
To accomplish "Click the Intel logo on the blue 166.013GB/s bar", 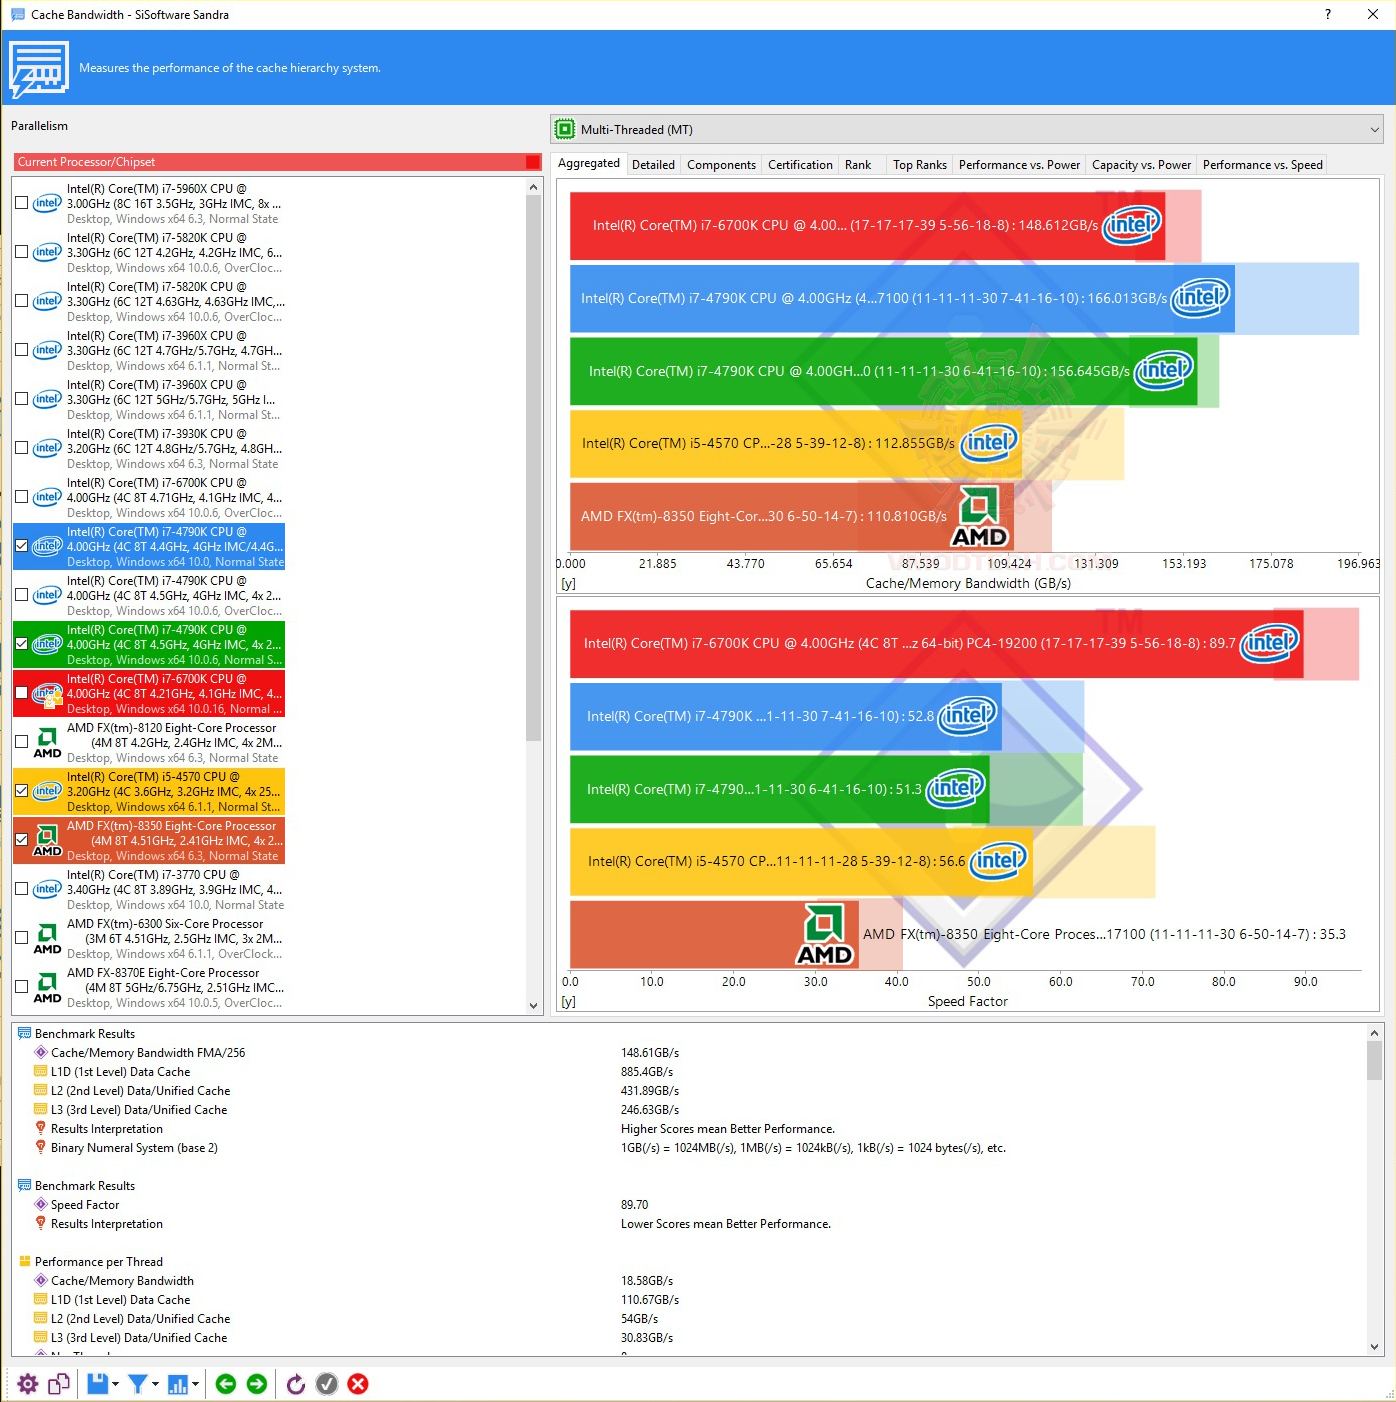I will pos(1200,298).
